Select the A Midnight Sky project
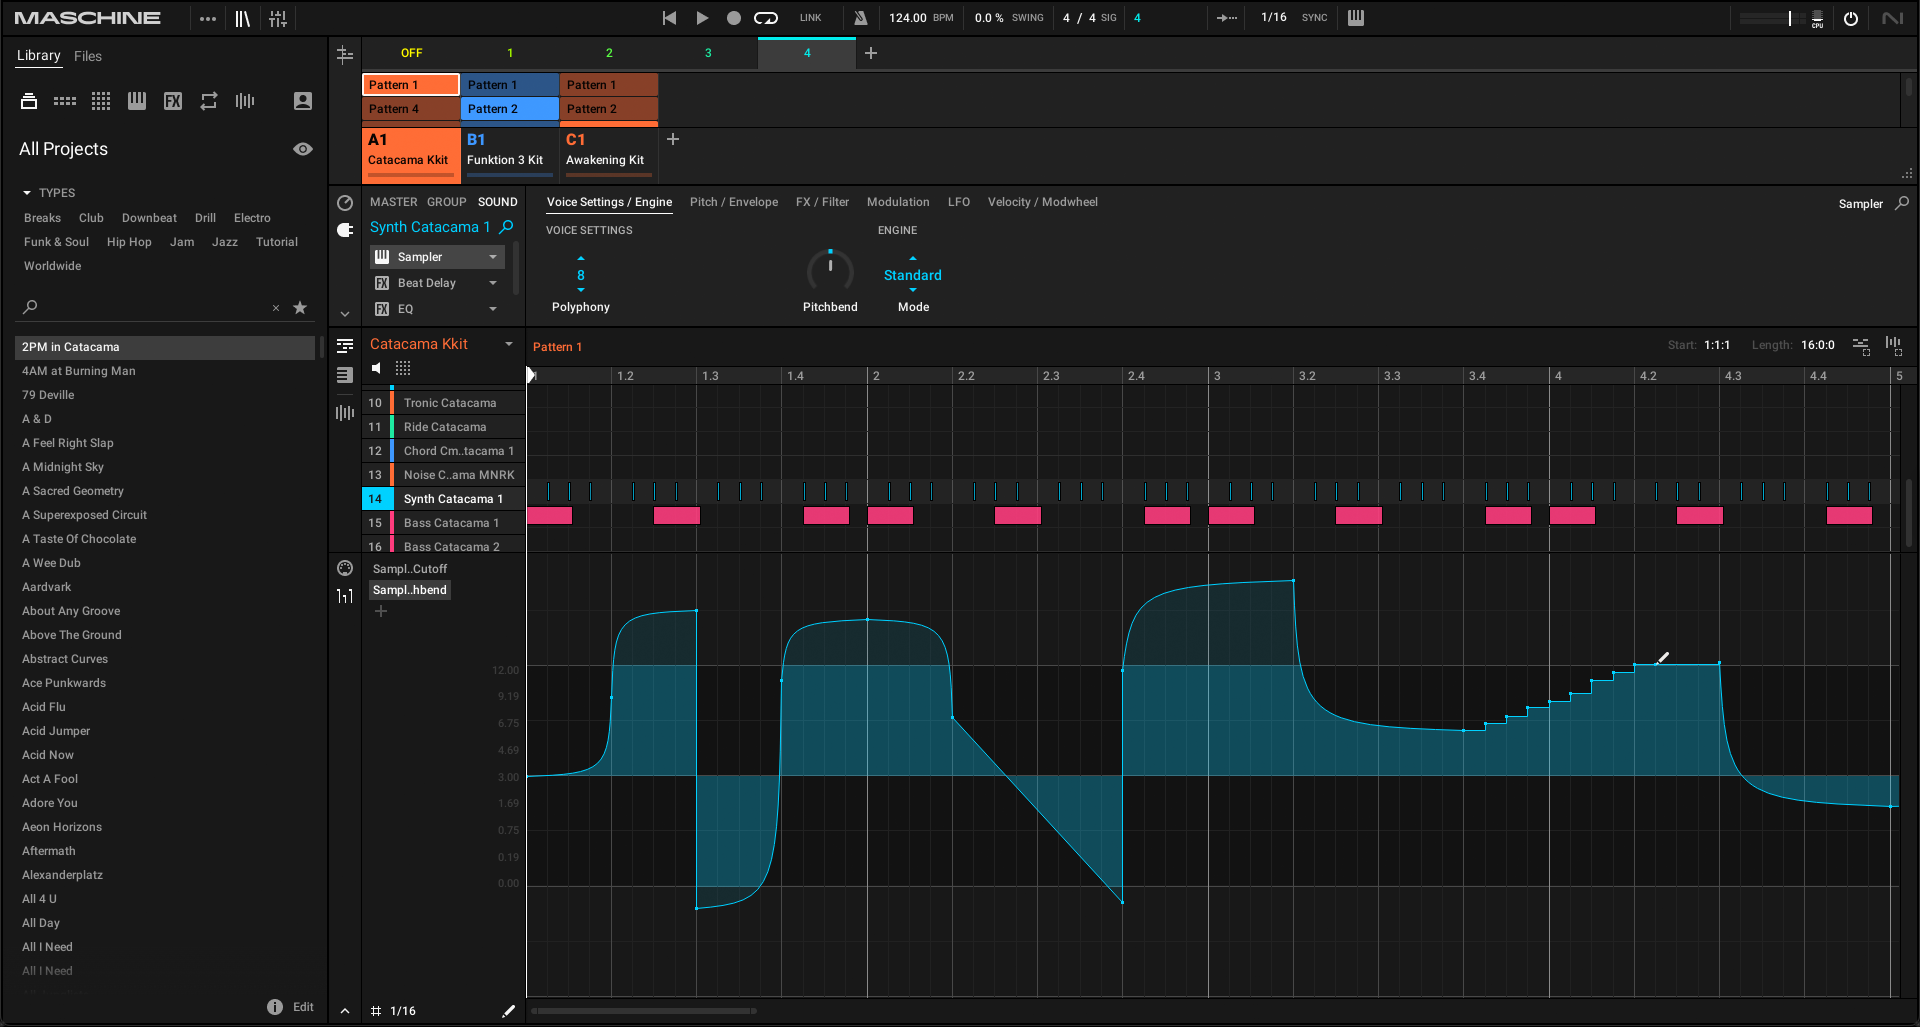Screen dimensions: 1920x1027 tap(63, 467)
